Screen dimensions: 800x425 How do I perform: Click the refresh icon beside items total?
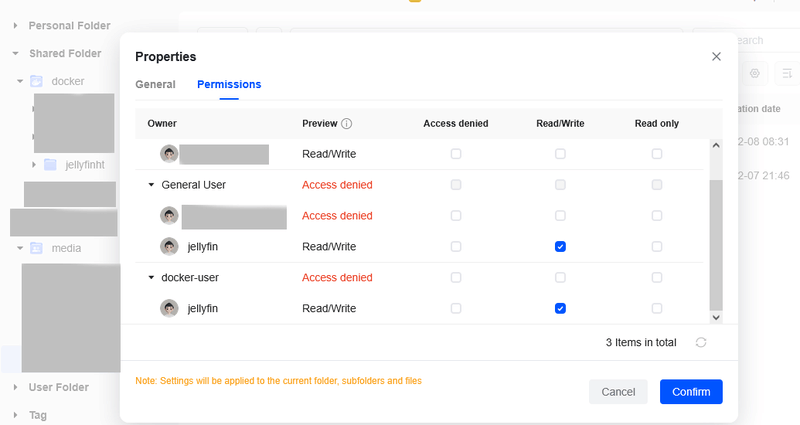tap(701, 342)
